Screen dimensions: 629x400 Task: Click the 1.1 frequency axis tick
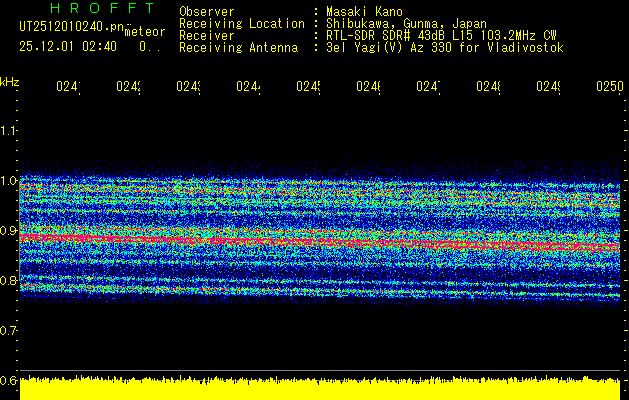pyautogui.click(x=9, y=130)
